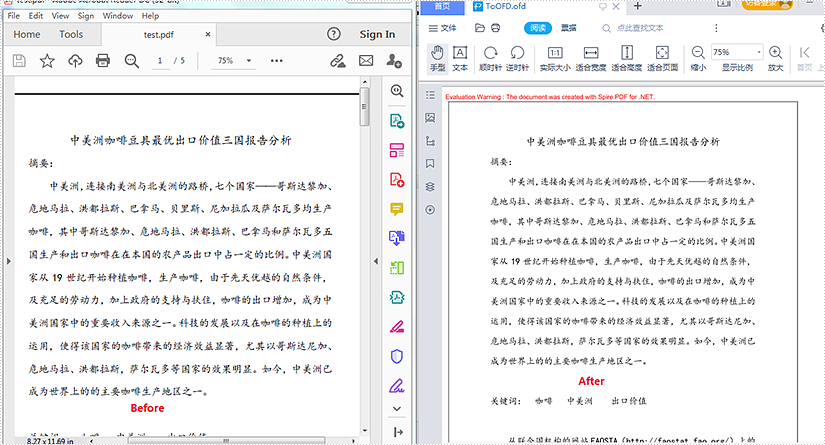Click Acrobat vertical scrollbar thumb
This screenshot has height=445, width=825.
(x=364, y=107)
